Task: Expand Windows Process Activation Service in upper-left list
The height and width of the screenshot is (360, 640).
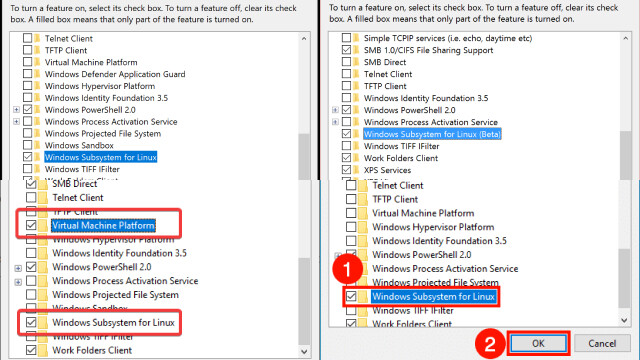Action: click(16, 122)
